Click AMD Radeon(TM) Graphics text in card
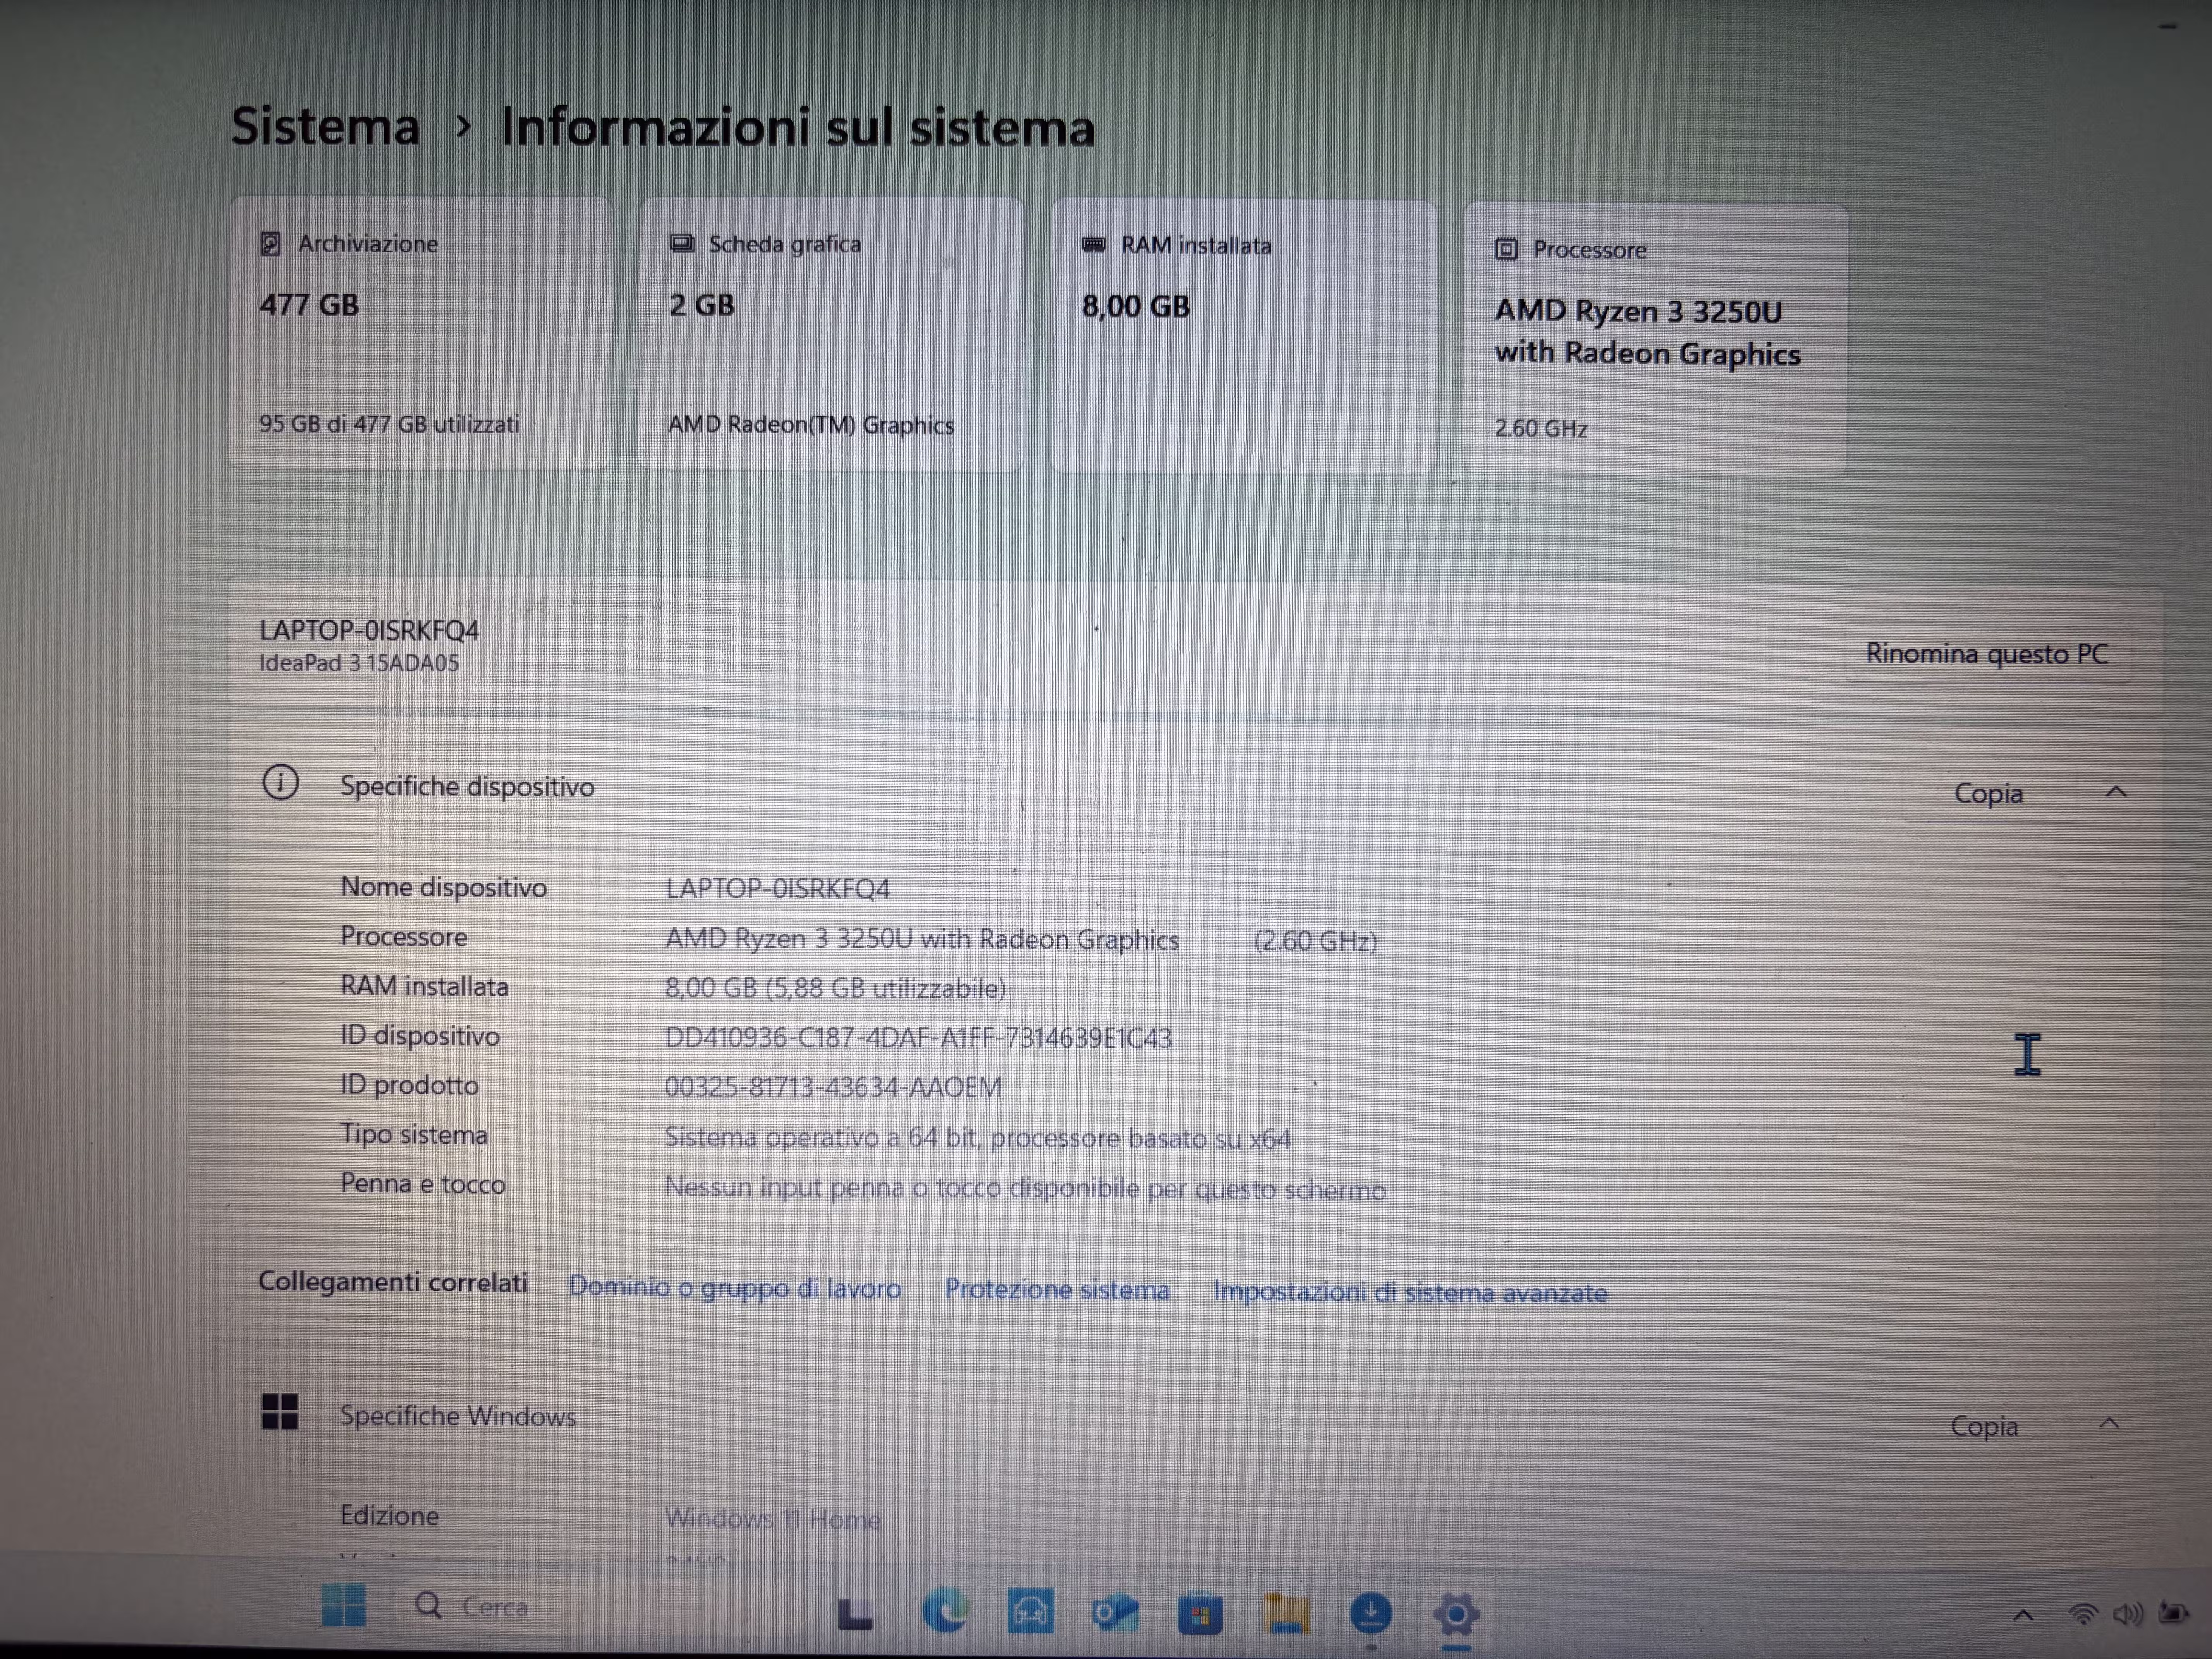Screen dimensions: 2212x1659 point(811,425)
